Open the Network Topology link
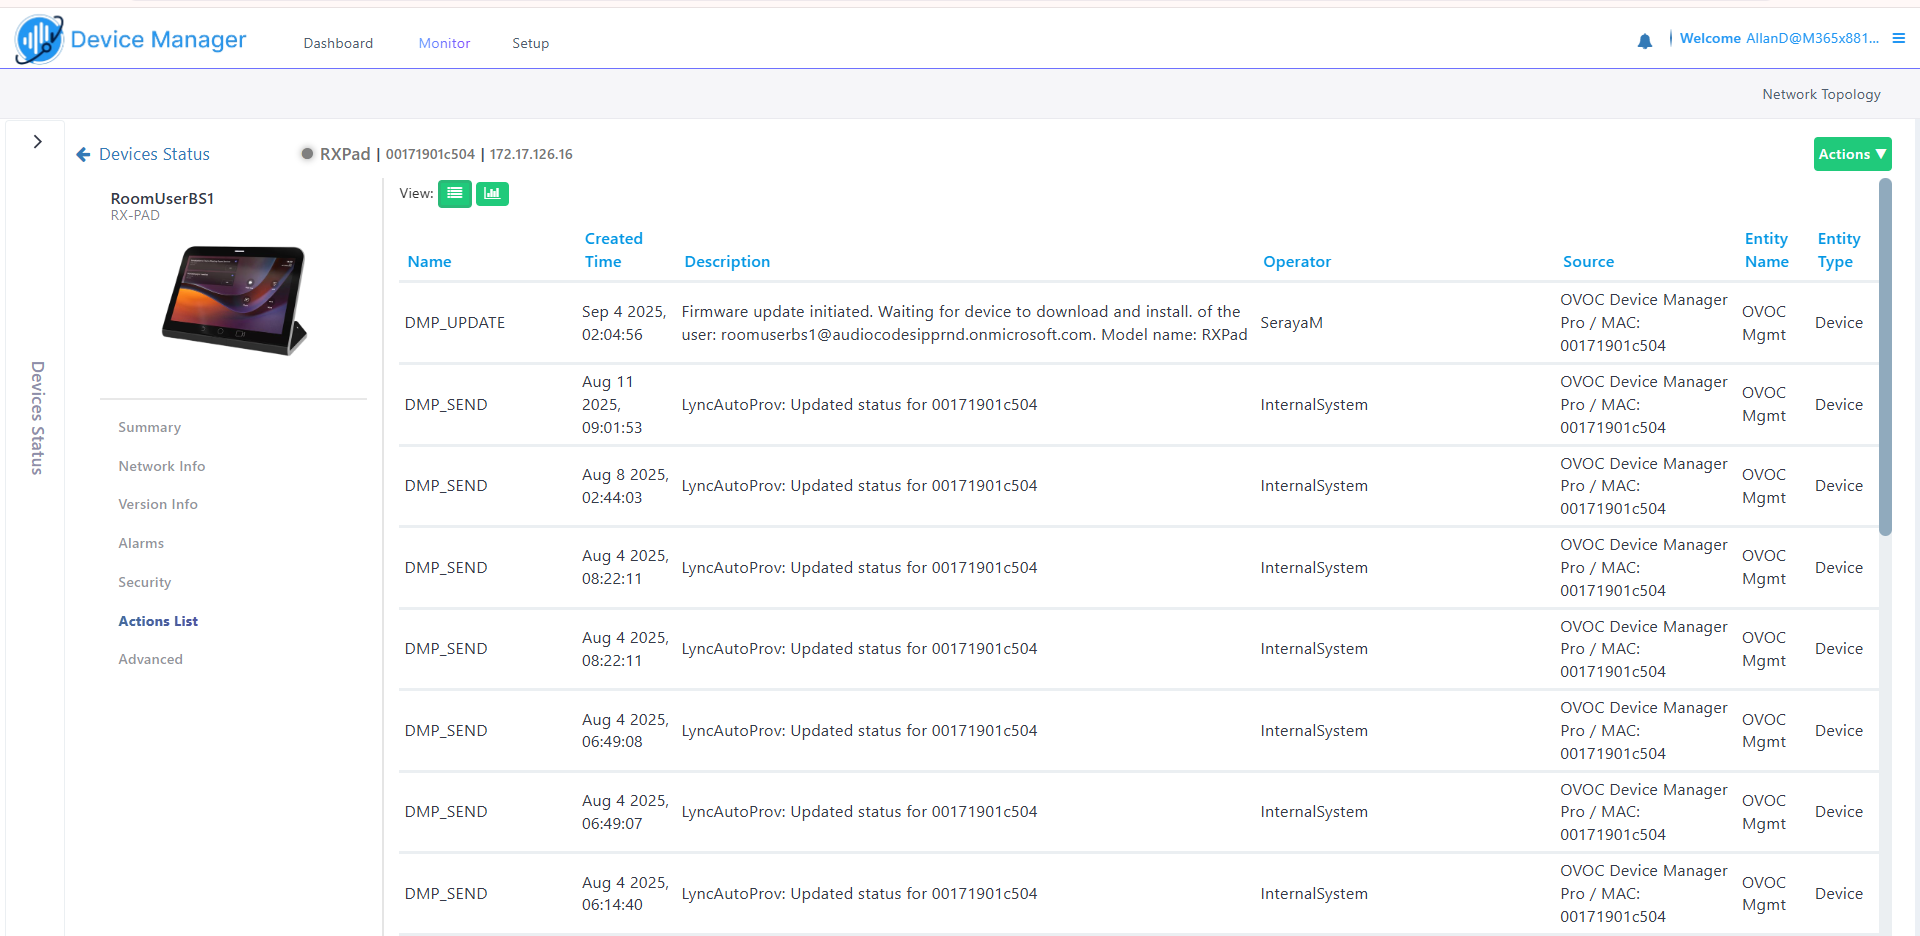 point(1820,94)
